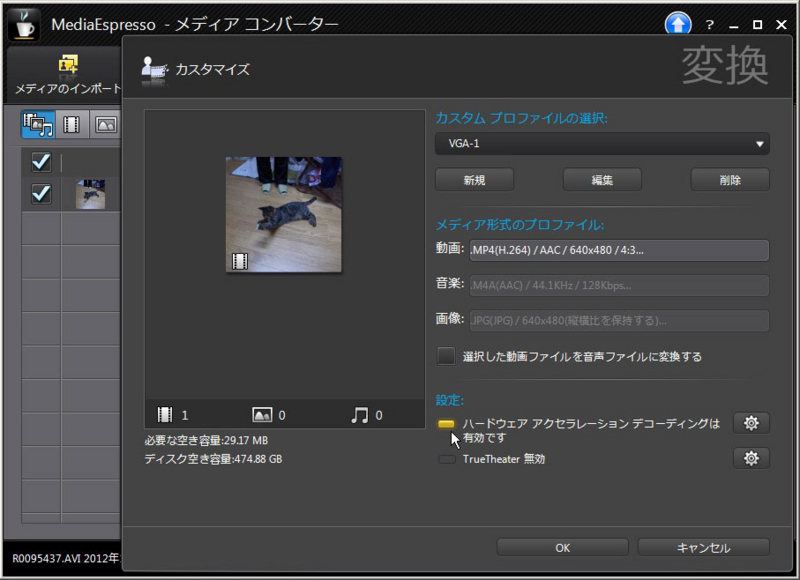
Task: Click the 新規 button
Action: [474, 180]
